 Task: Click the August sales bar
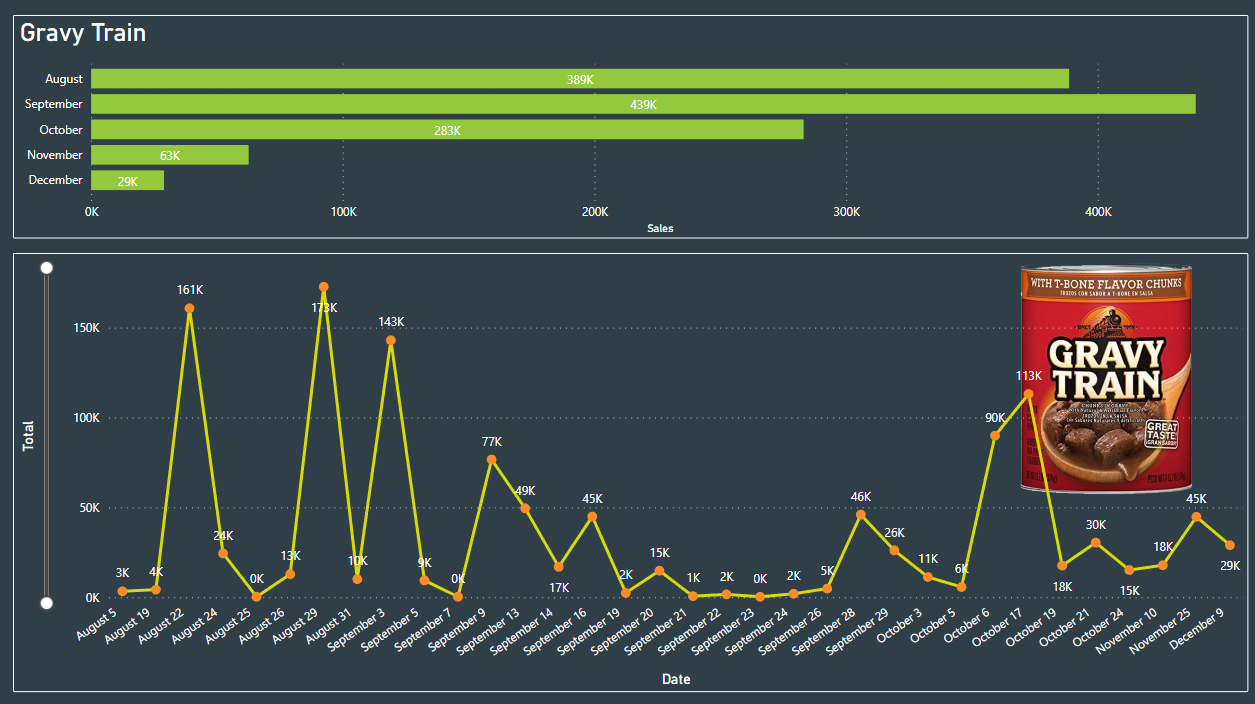[580, 79]
